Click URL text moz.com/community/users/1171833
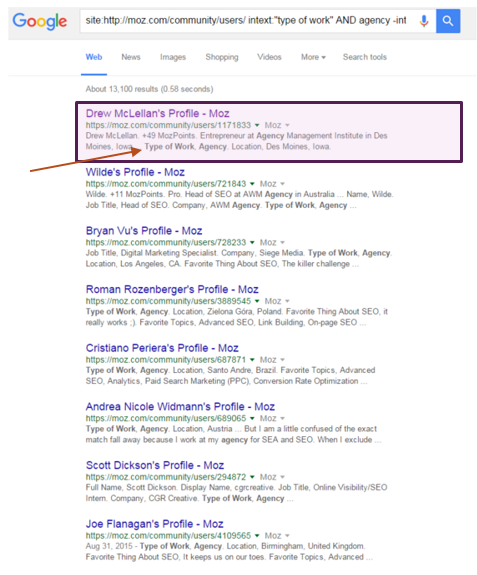Screen dimensions: 477x575 click(168, 125)
